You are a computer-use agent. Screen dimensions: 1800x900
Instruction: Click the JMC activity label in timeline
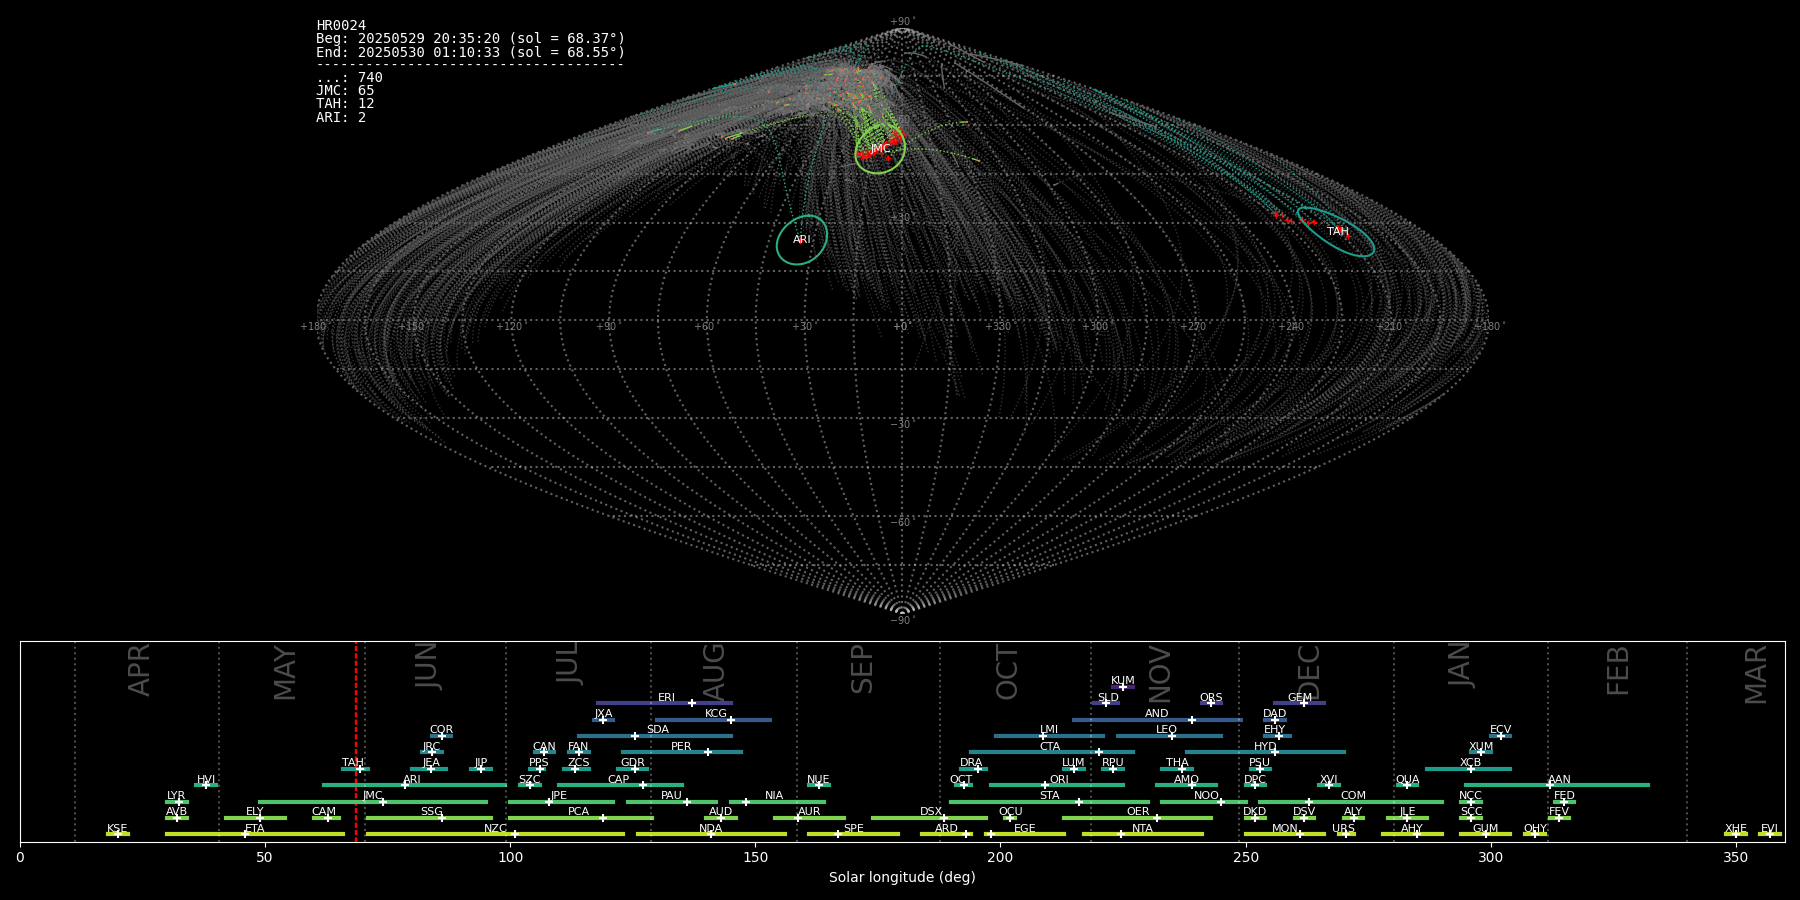[373, 796]
